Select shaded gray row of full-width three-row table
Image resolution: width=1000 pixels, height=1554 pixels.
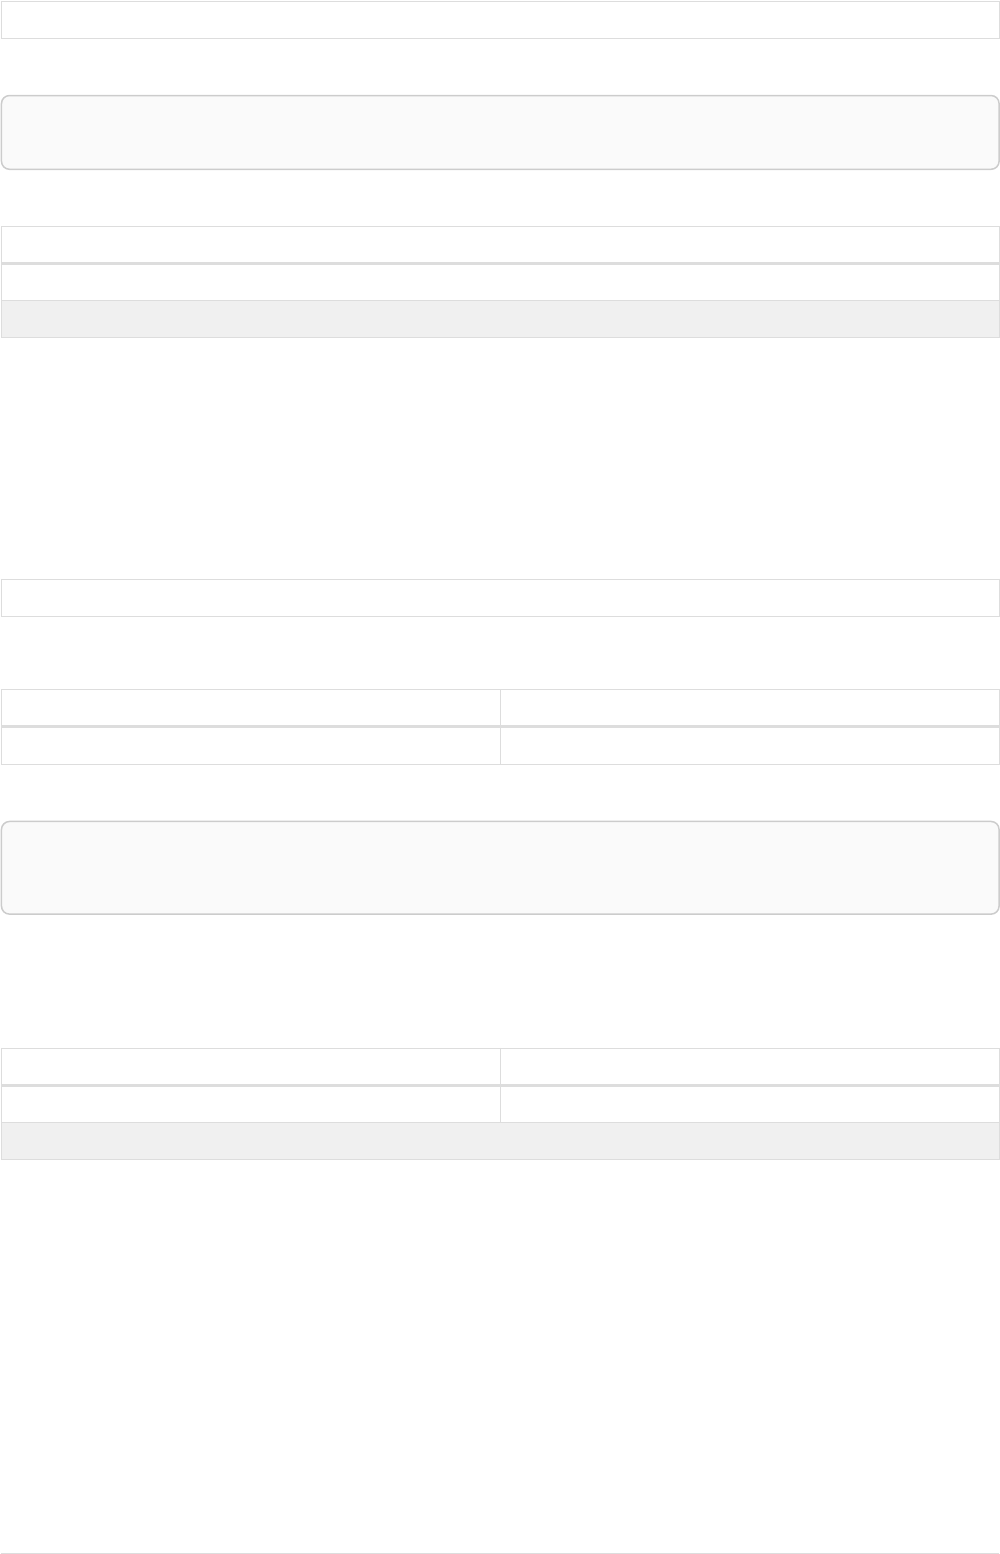pos(500,319)
